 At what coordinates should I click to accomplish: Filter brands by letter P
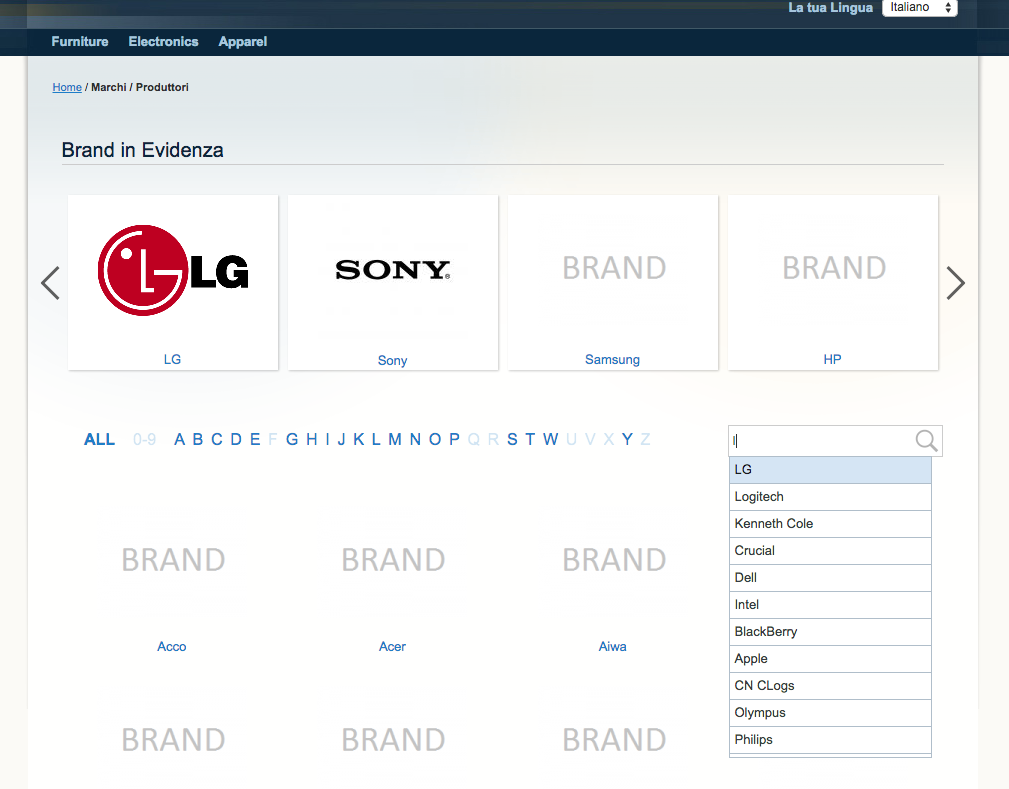coord(454,440)
